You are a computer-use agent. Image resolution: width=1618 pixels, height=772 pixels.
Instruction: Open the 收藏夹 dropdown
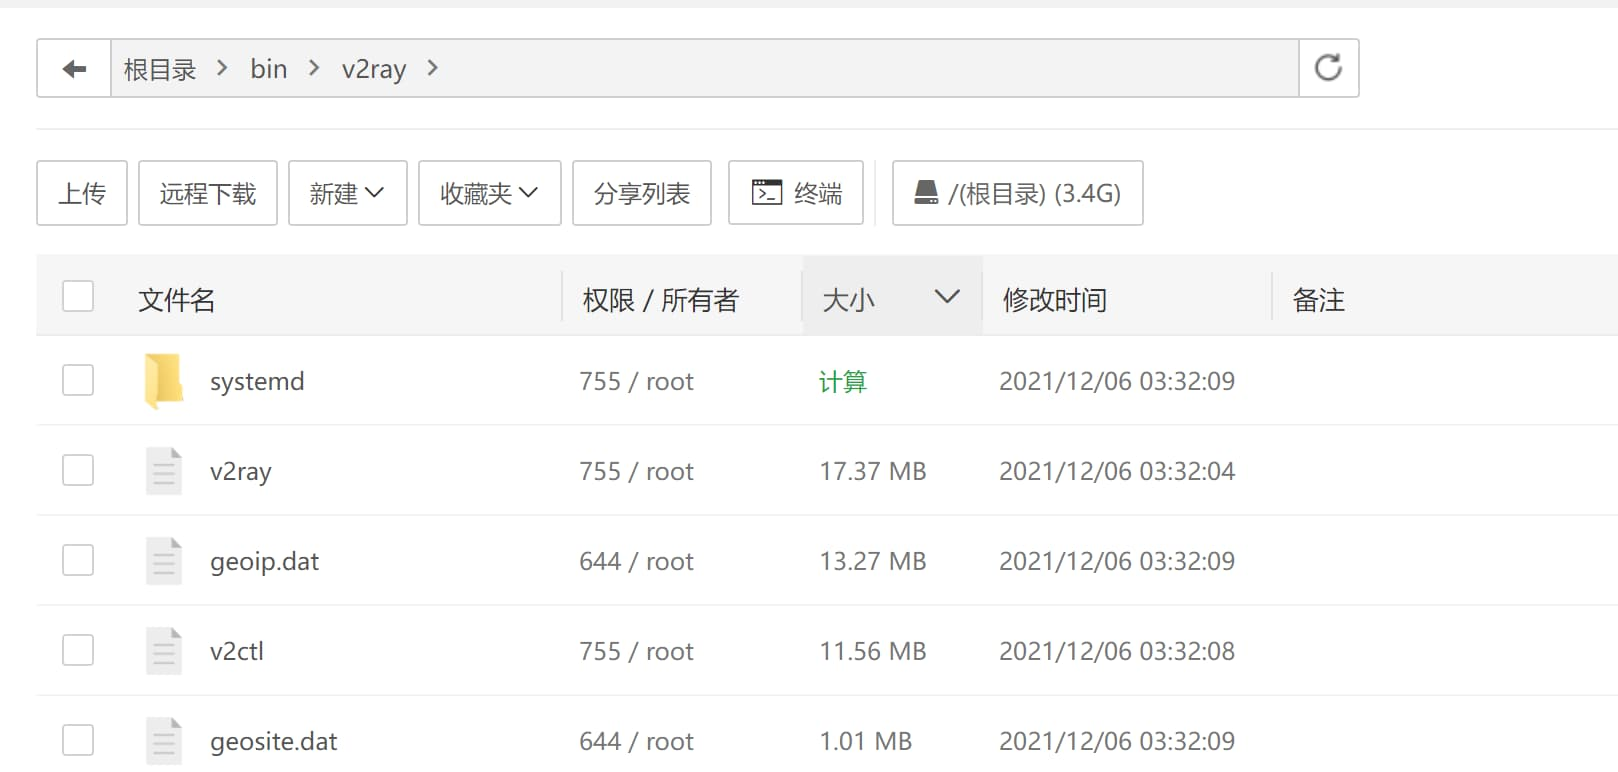point(490,193)
